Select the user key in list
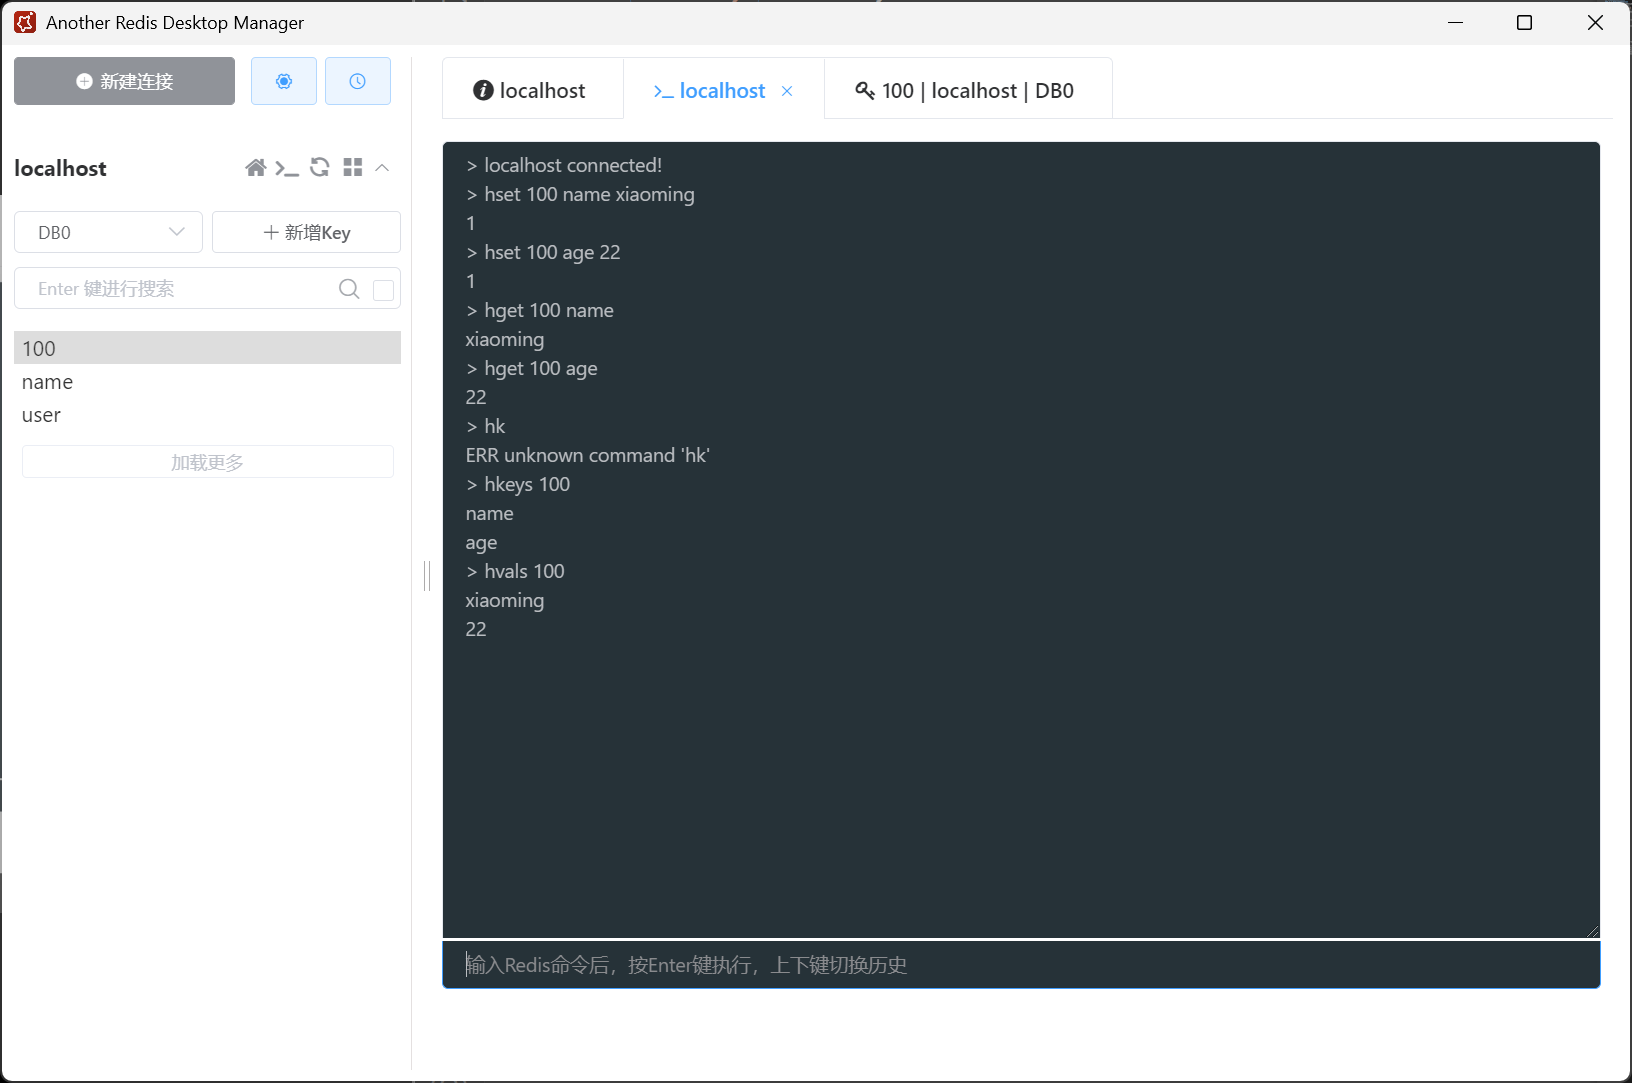 (x=42, y=415)
